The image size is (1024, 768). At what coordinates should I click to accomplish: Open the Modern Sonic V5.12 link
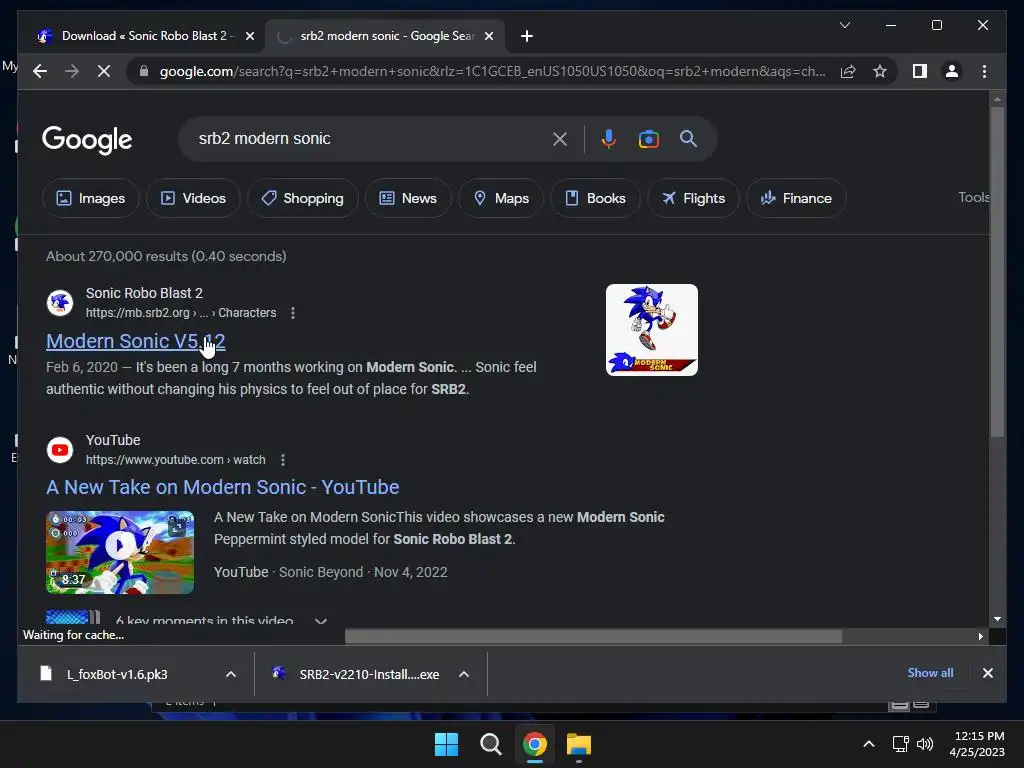click(136, 341)
